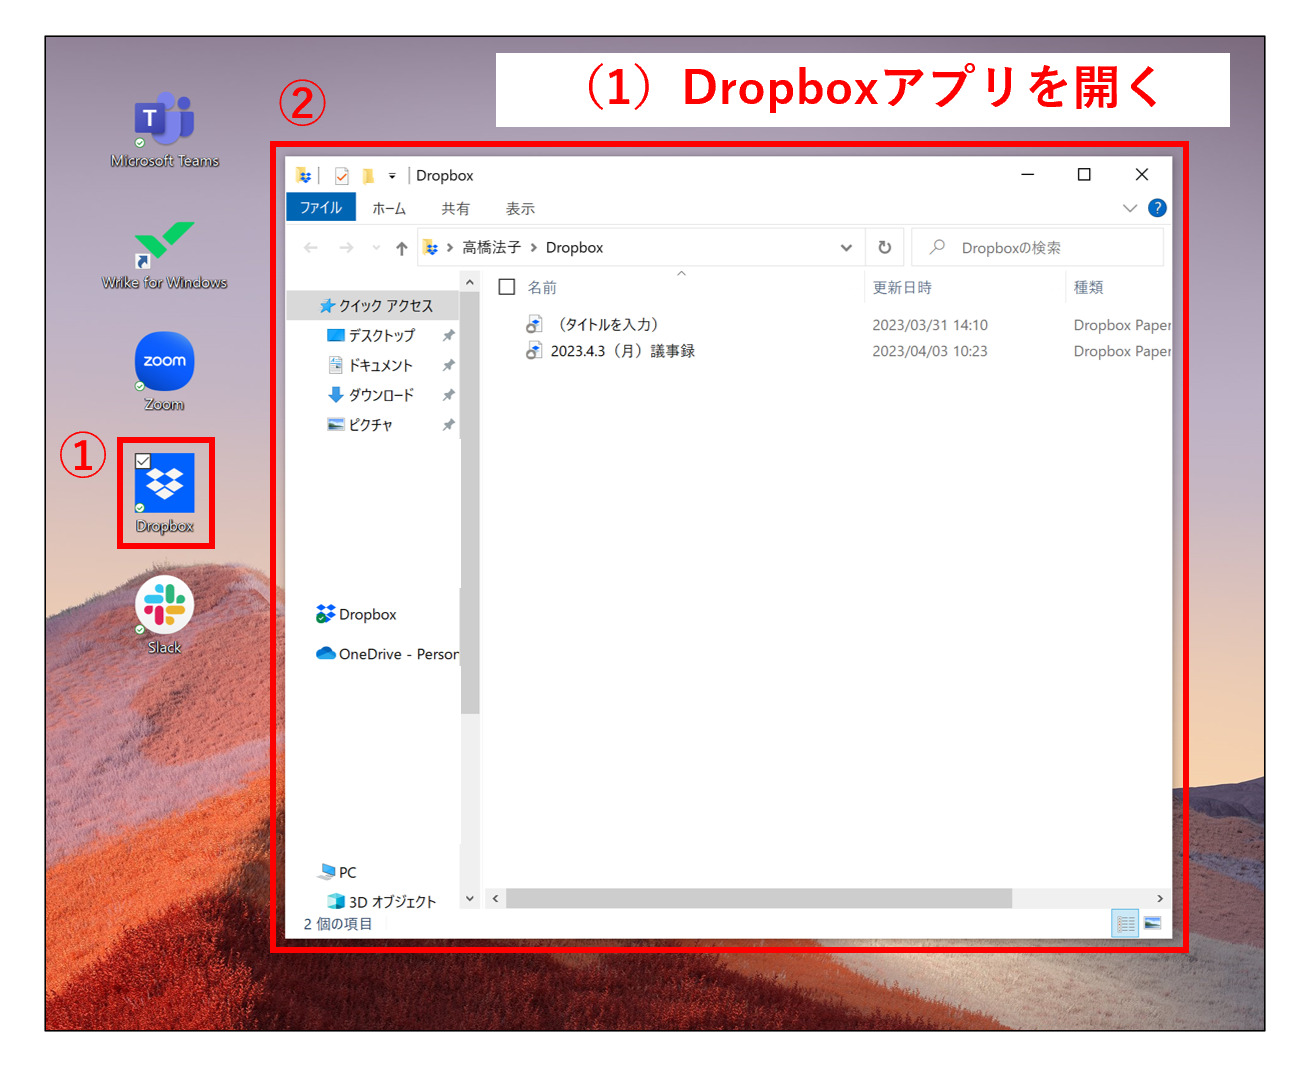Screen dimensions: 1305x1066
Task: Click horizontal scrollbar right arrow
Action: pyautogui.click(x=1160, y=899)
